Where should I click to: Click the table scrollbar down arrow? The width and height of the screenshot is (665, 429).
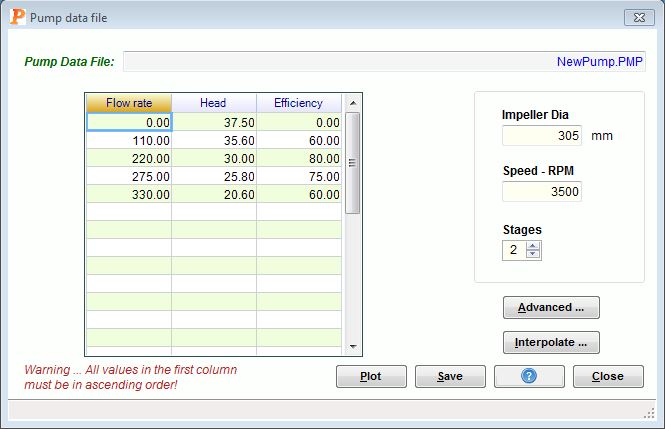click(352, 347)
